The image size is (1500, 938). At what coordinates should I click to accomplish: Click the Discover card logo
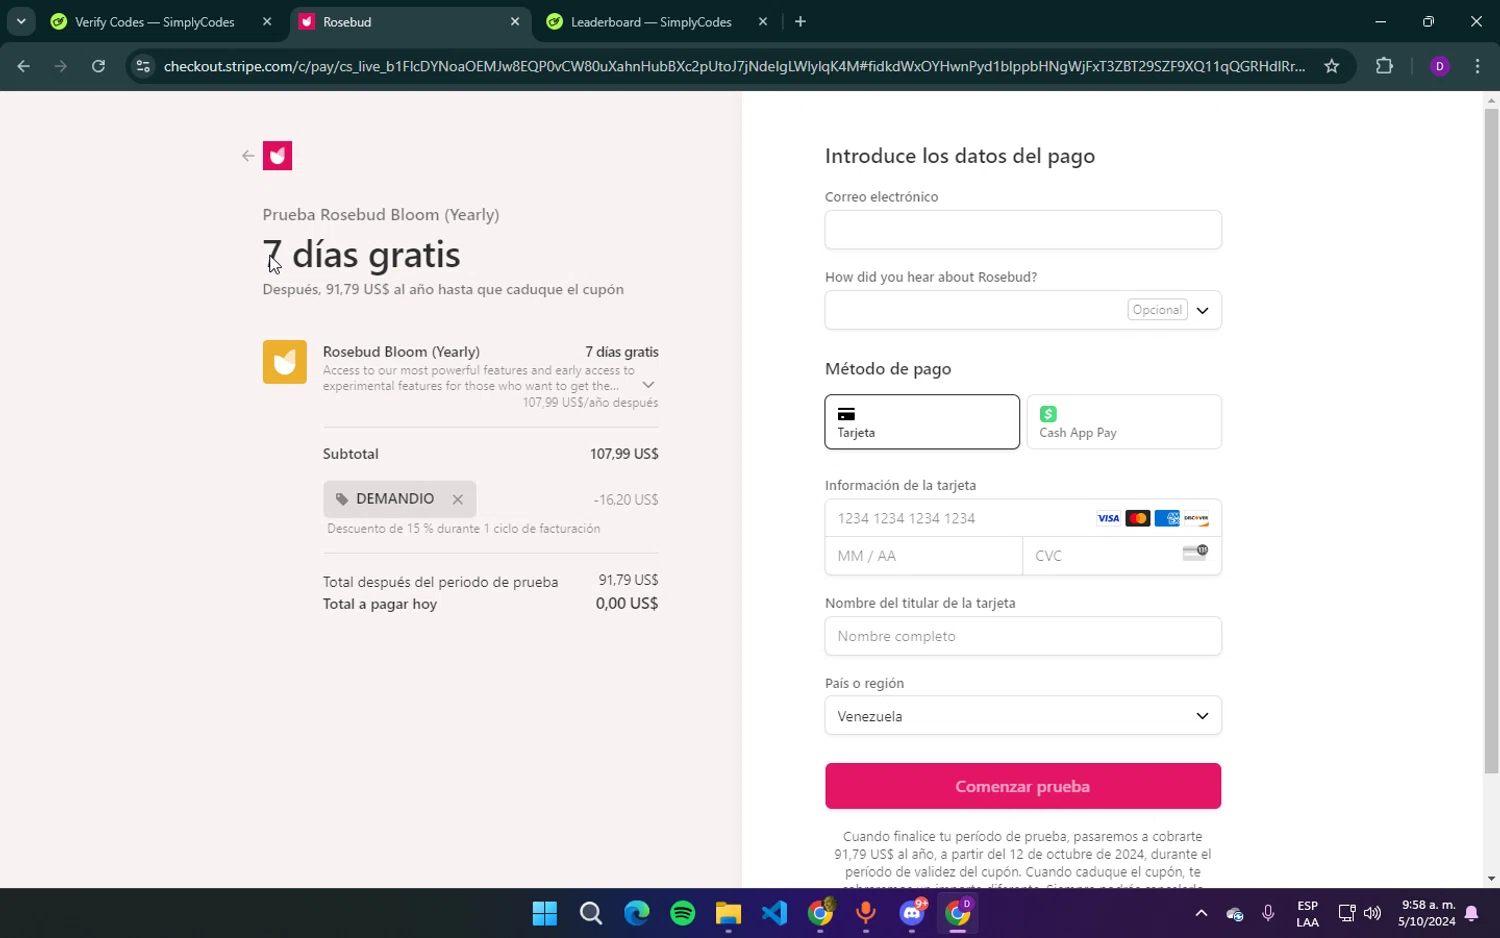1196,518
